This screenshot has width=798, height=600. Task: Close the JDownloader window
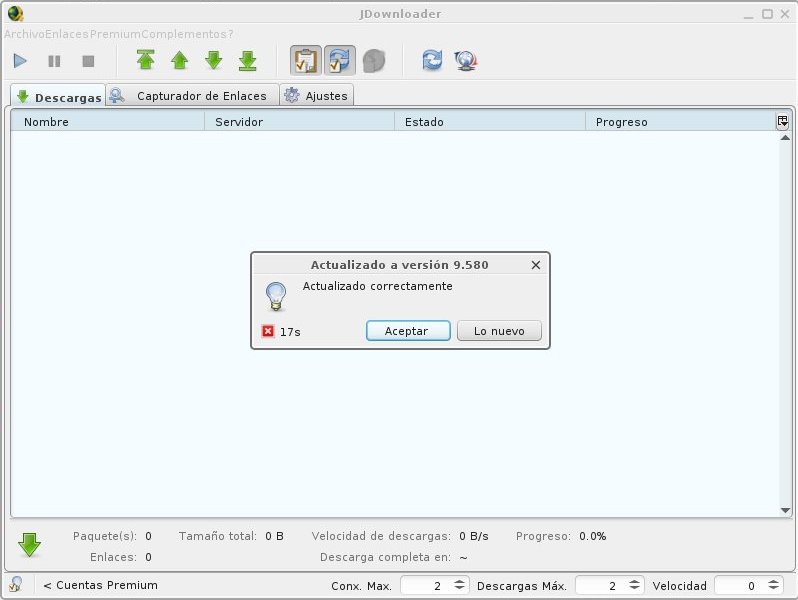(785, 14)
